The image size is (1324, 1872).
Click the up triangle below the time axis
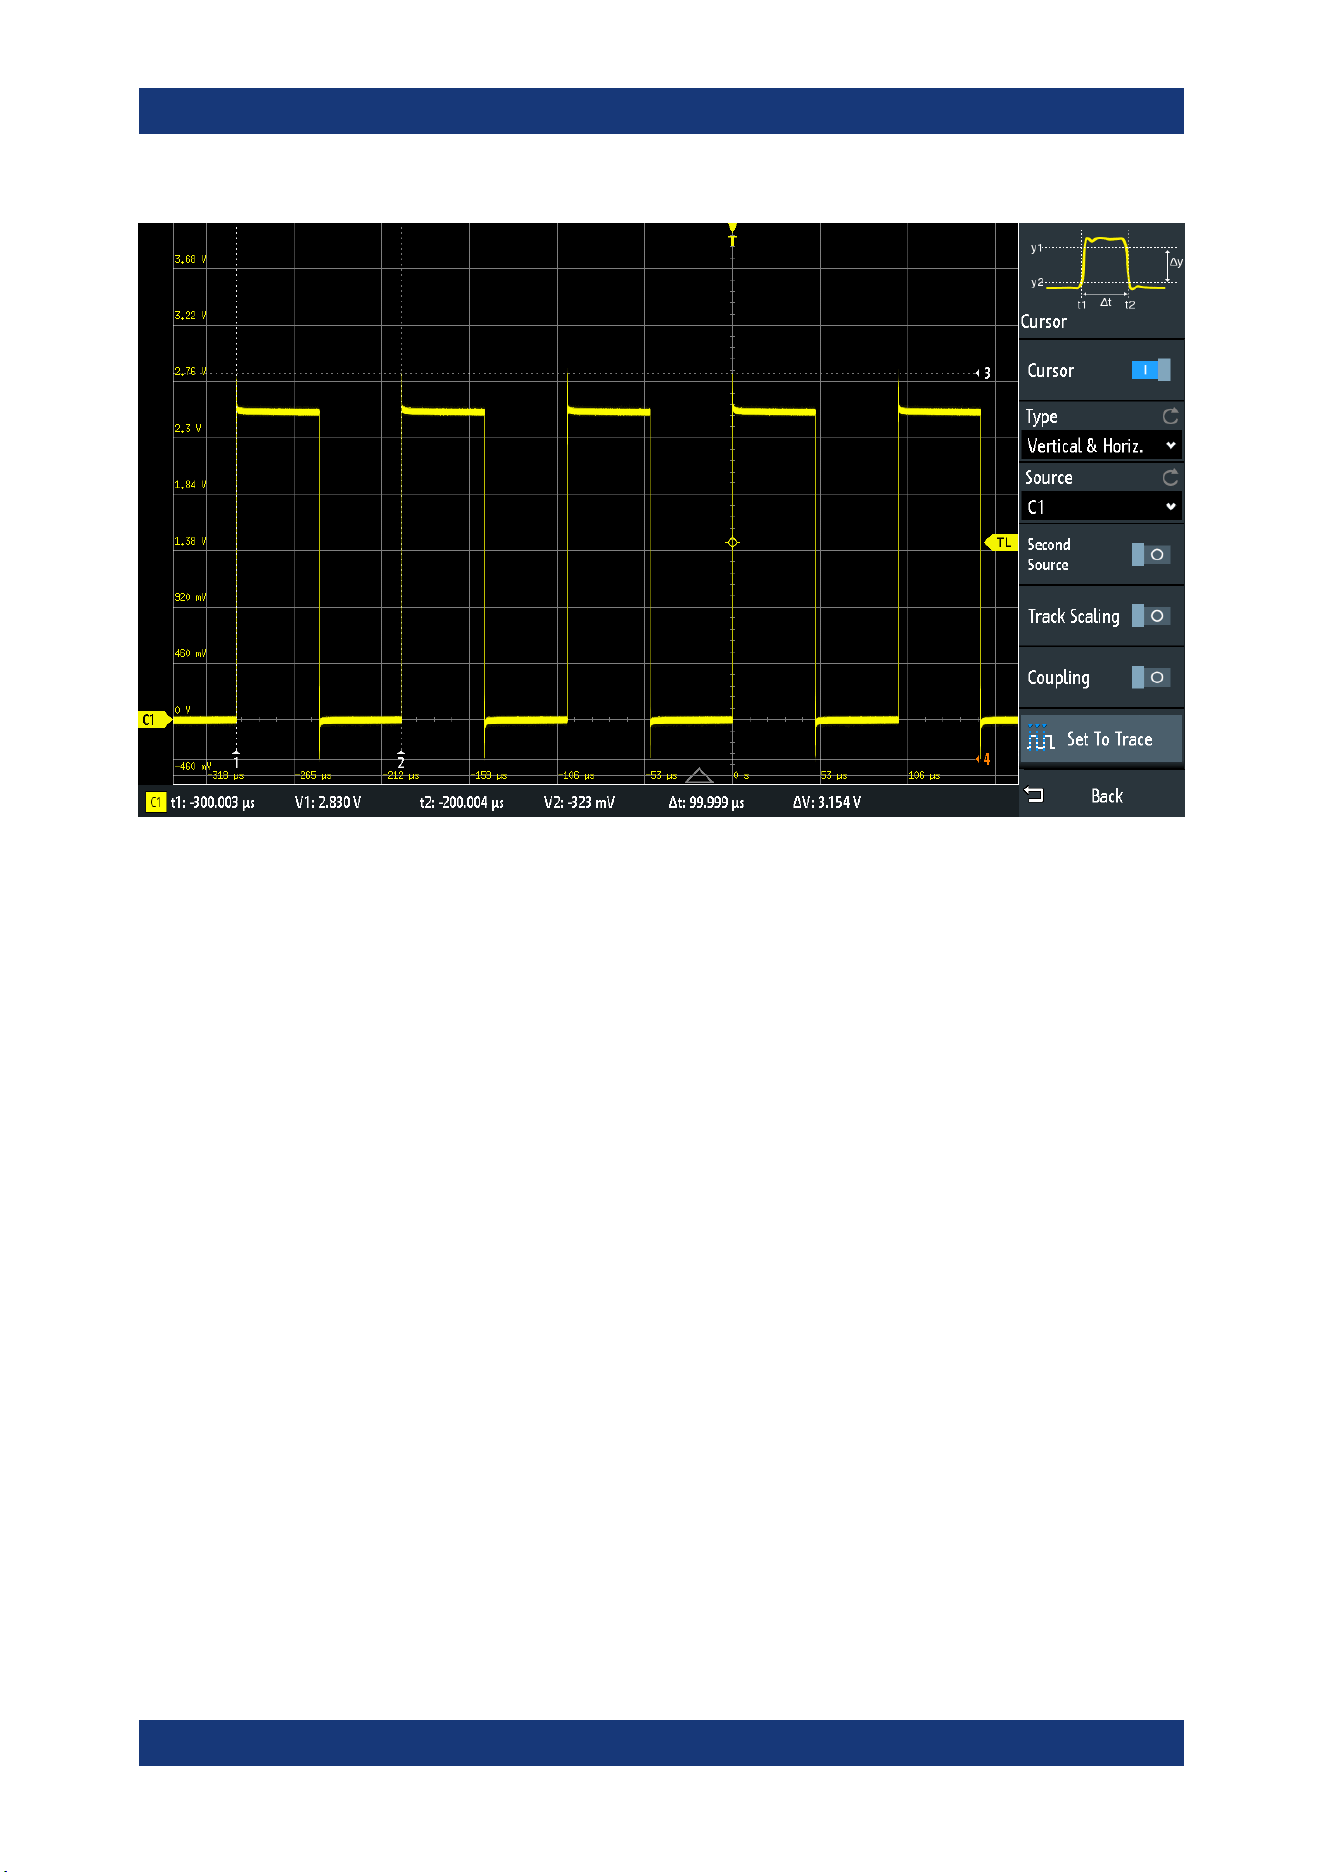[699, 775]
